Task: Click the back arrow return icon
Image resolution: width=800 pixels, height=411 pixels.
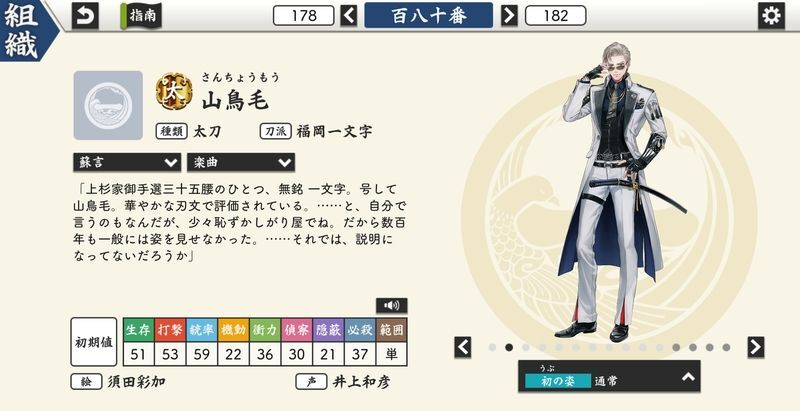Action: pos(85,16)
